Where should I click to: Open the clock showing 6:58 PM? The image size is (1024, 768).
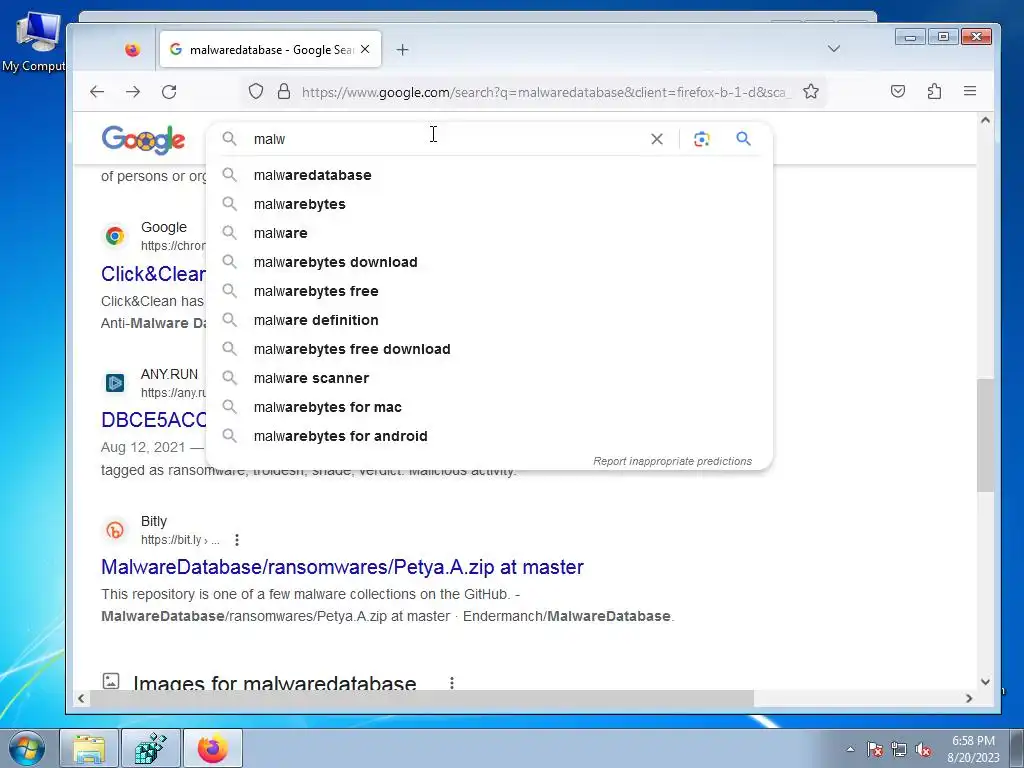(x=973, y=749)
